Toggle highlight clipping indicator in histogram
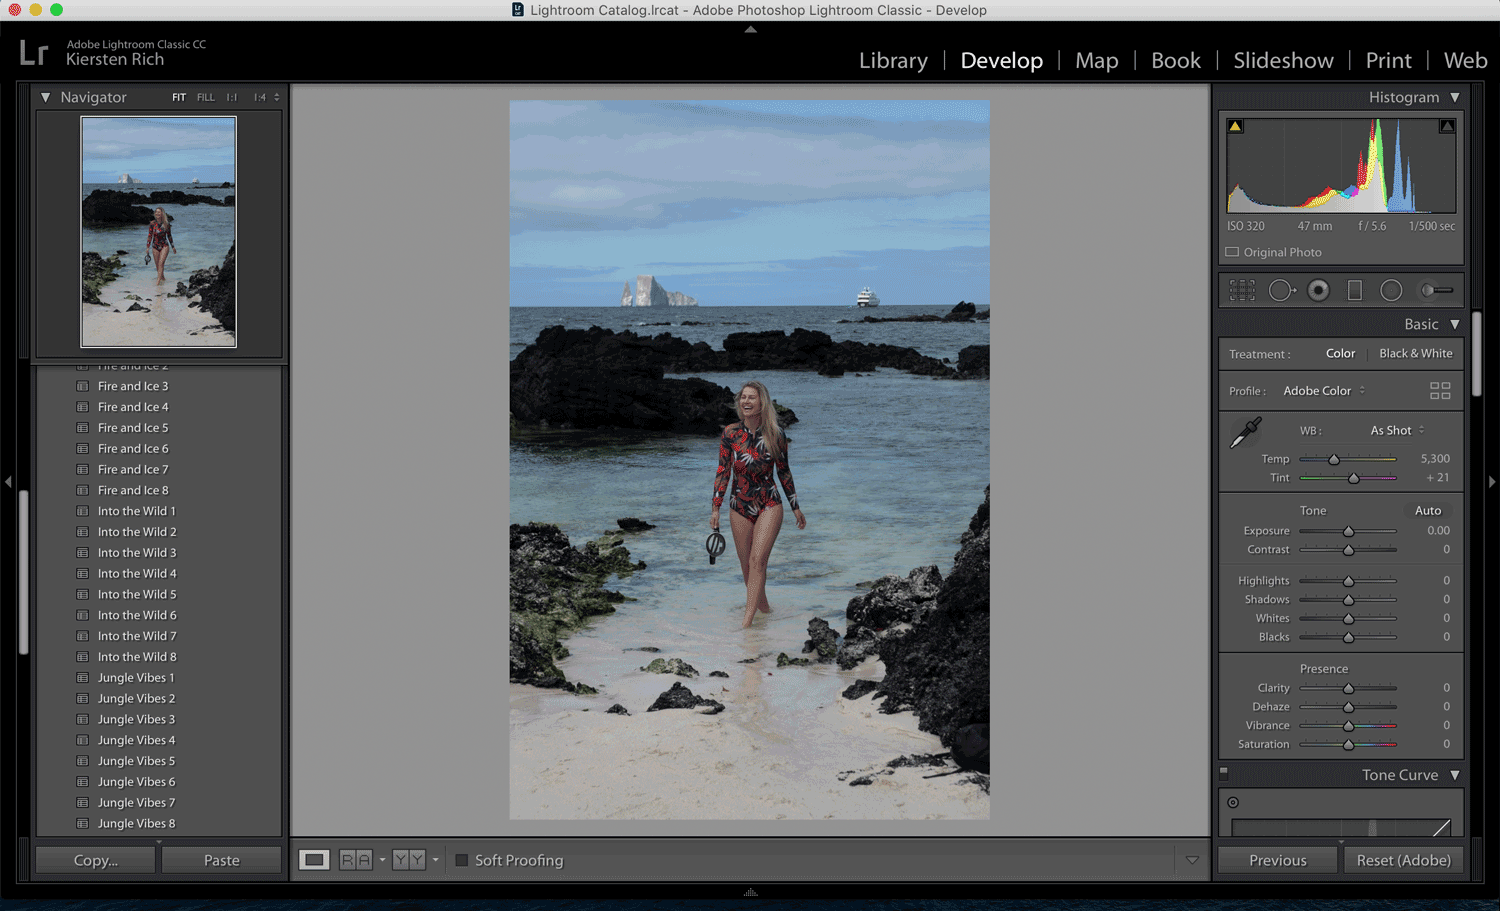Viewport: 1500px width, 911px height. [x=1447, y=126]
